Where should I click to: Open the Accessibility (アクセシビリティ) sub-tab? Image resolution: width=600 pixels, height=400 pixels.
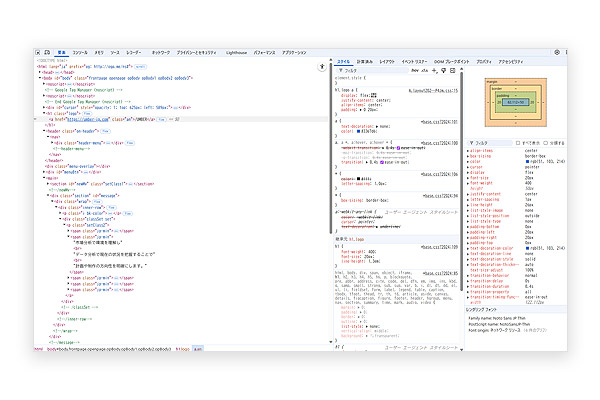tap(510, 62)
